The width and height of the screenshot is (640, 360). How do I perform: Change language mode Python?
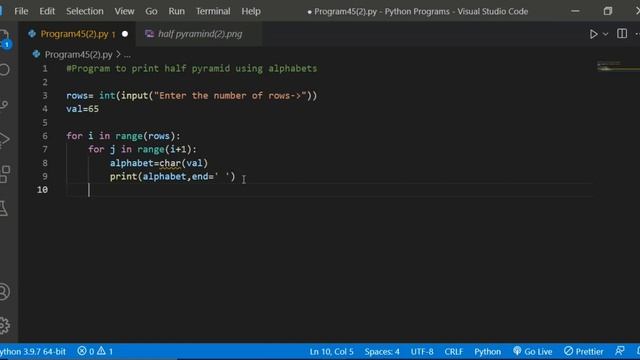pyautogui.click(x=487, y=351)
